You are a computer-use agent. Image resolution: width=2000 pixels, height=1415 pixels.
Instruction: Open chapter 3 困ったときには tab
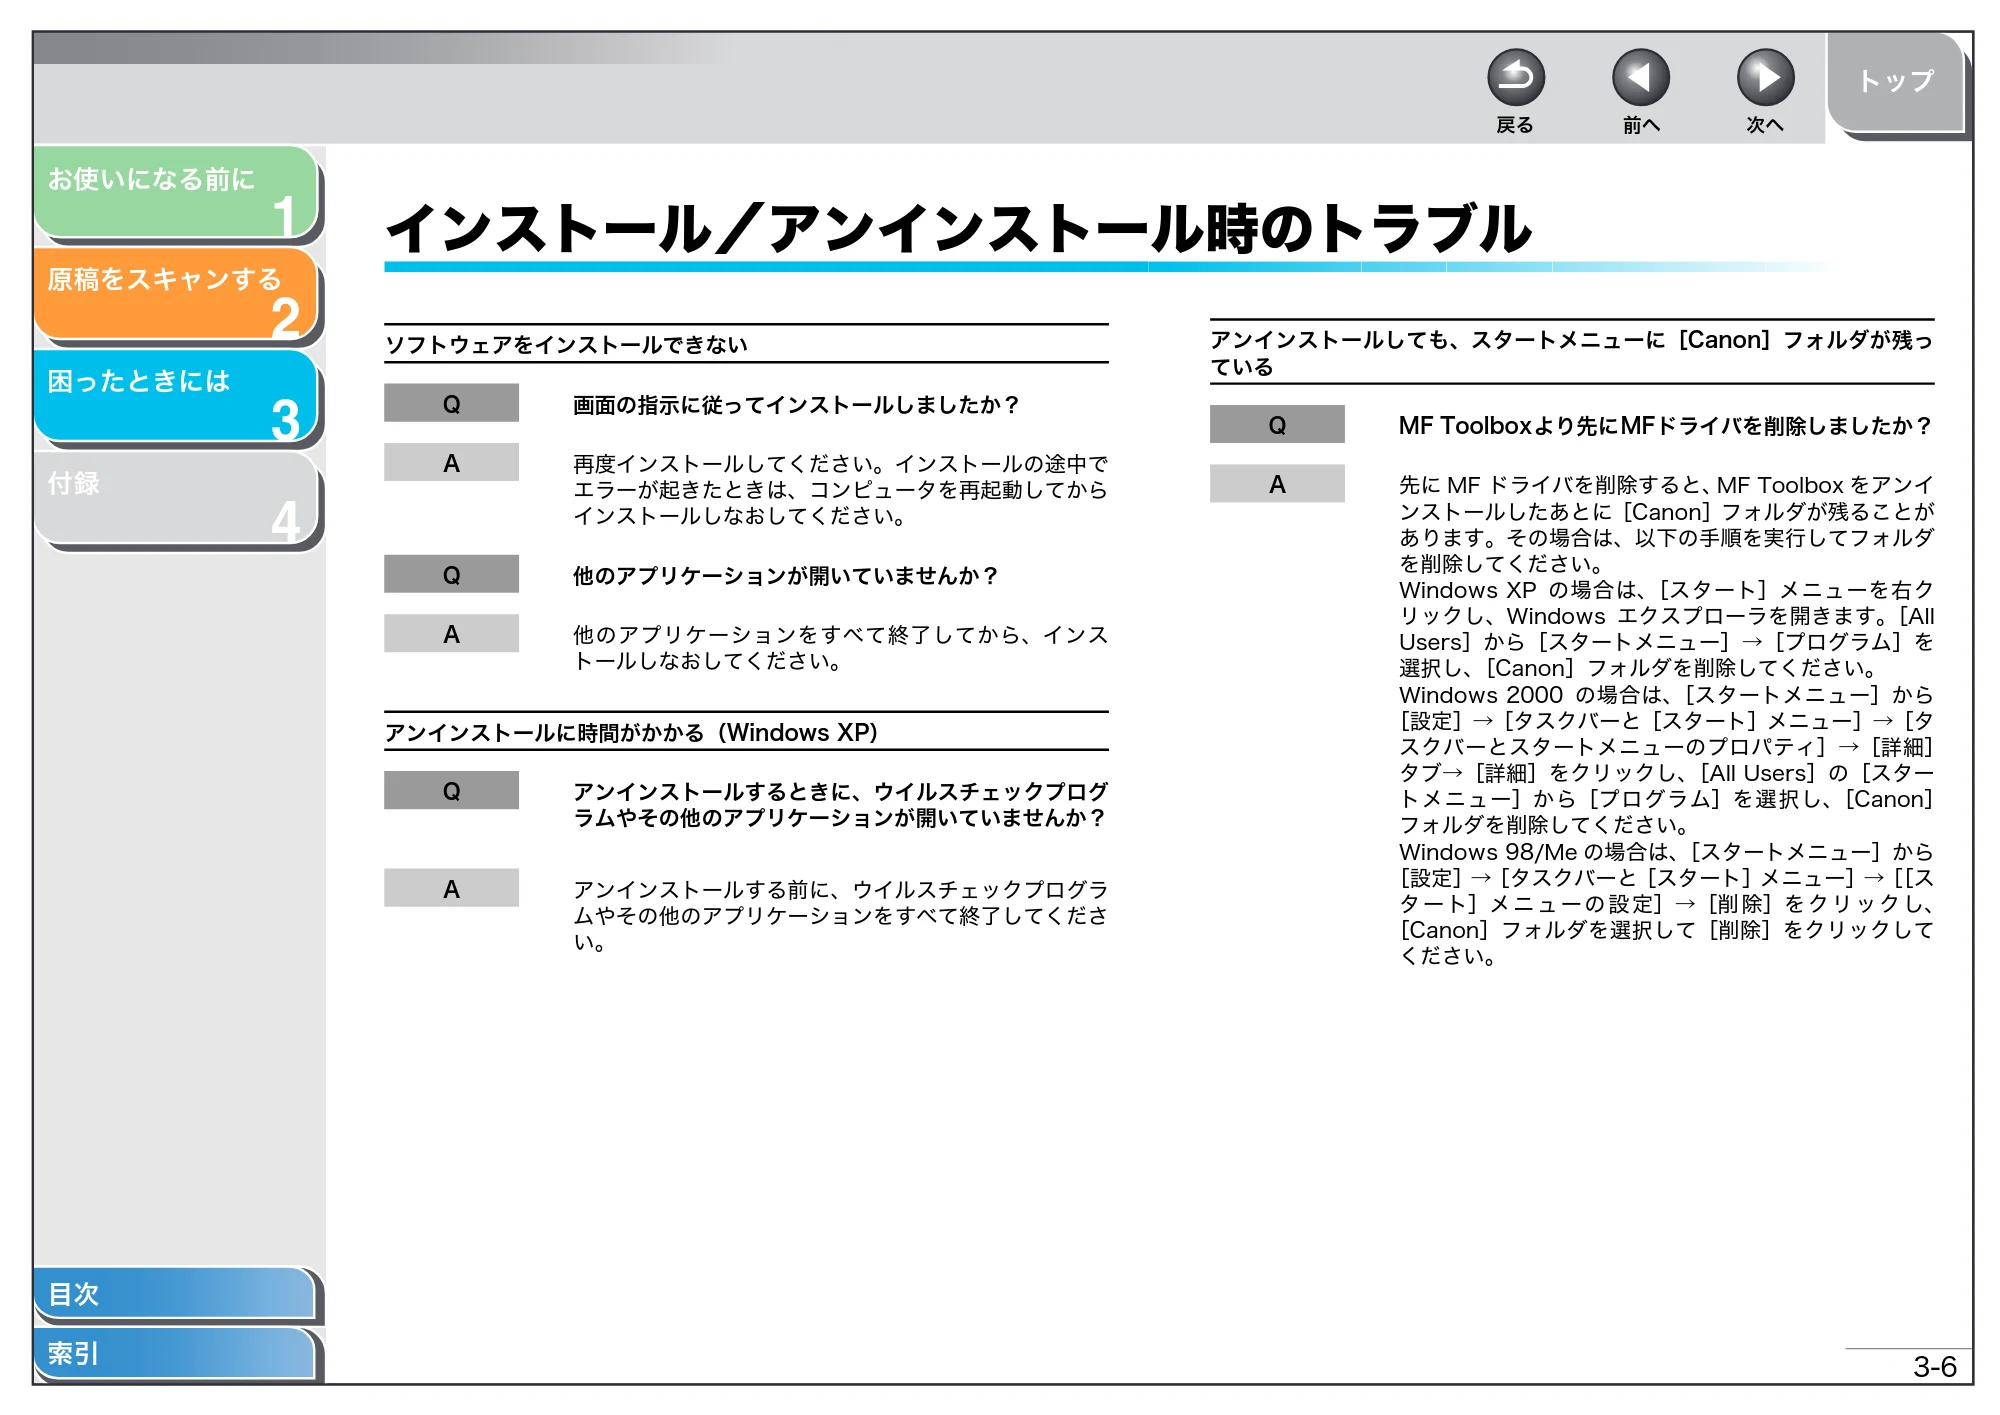point(176,395)
